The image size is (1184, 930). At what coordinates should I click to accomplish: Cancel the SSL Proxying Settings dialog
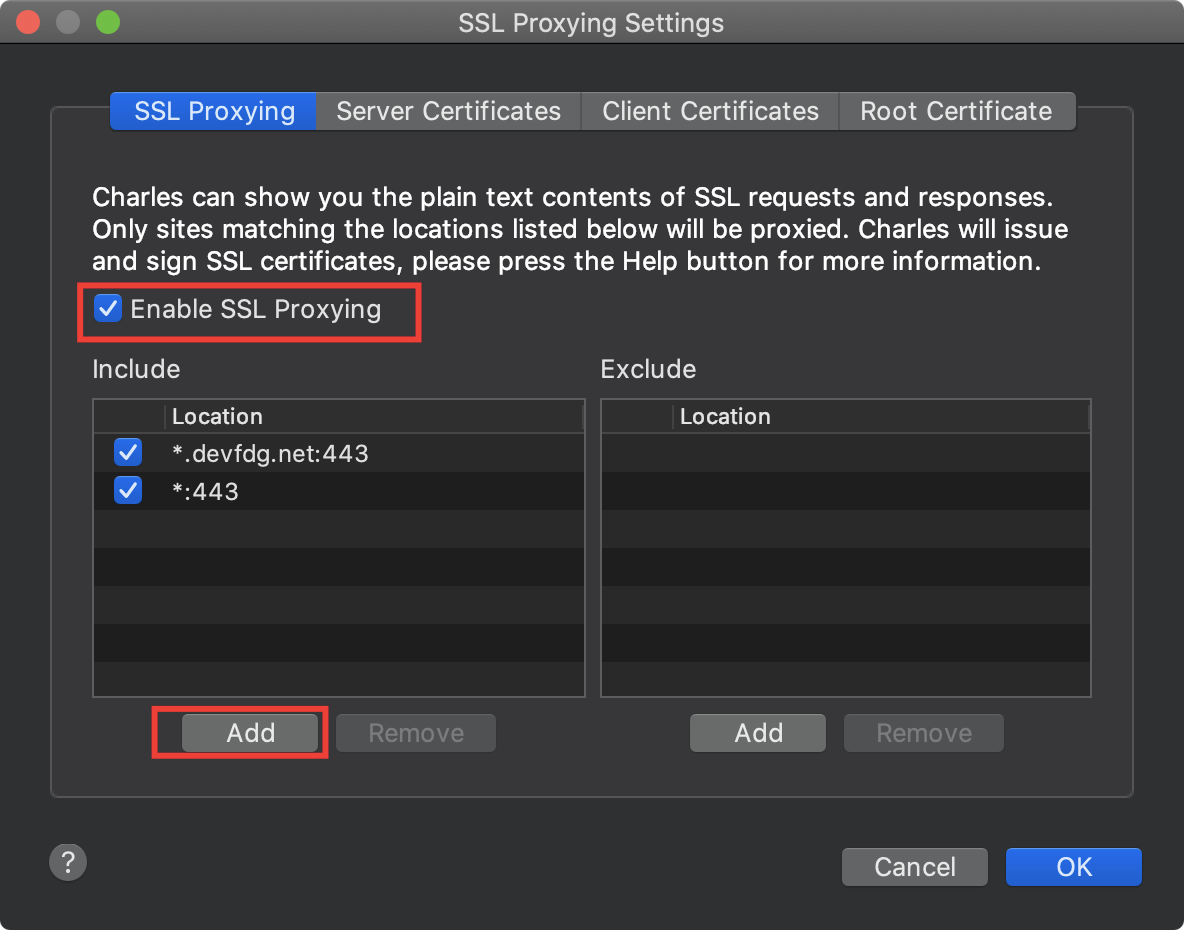(914, 867)
